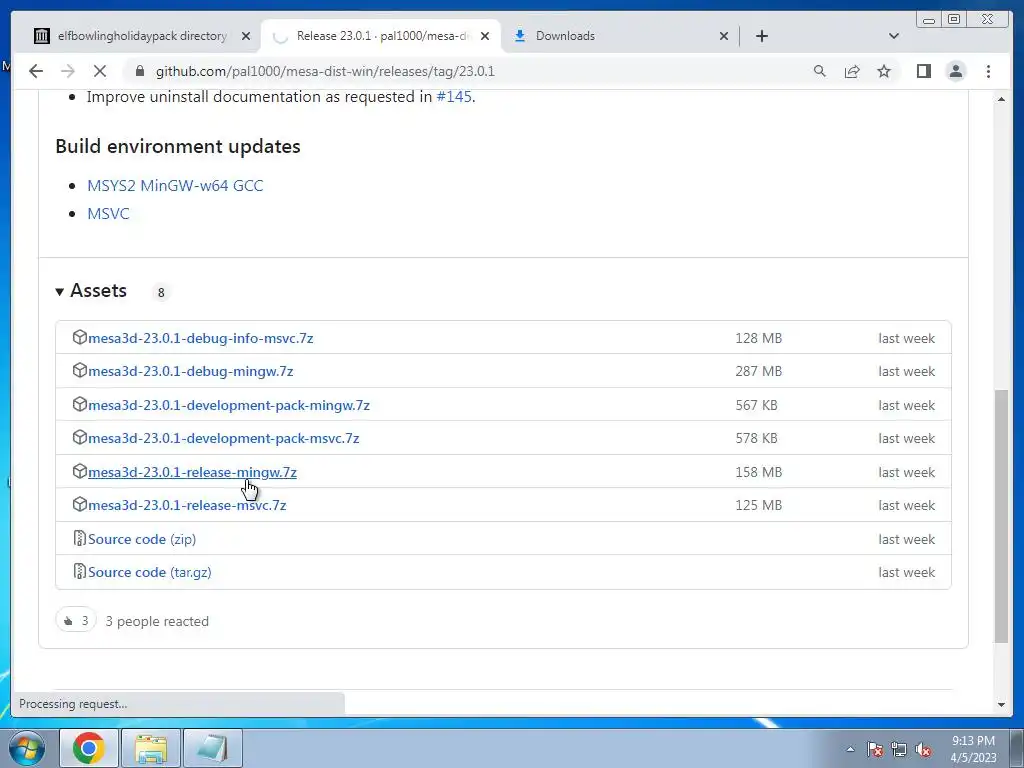
Task: Click the 'last week' date for release-msvc.7z
Action: pos(906,505)
